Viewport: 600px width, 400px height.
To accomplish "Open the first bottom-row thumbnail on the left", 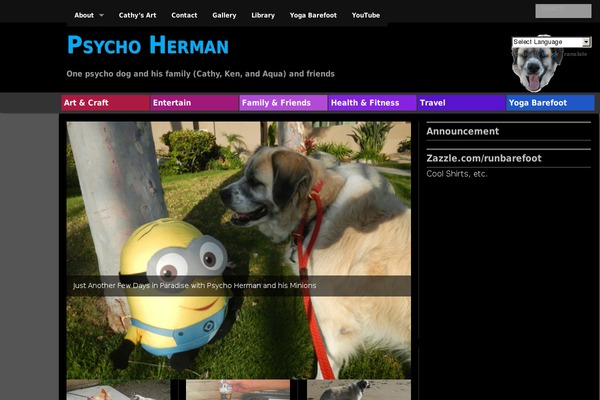I will pos(118,390).
